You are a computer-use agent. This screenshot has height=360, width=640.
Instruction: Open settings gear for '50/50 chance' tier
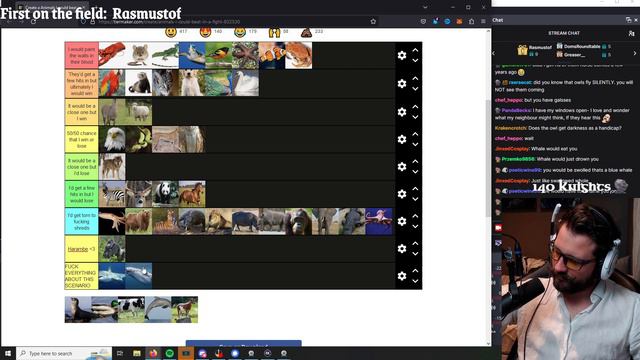coord(402,140)
